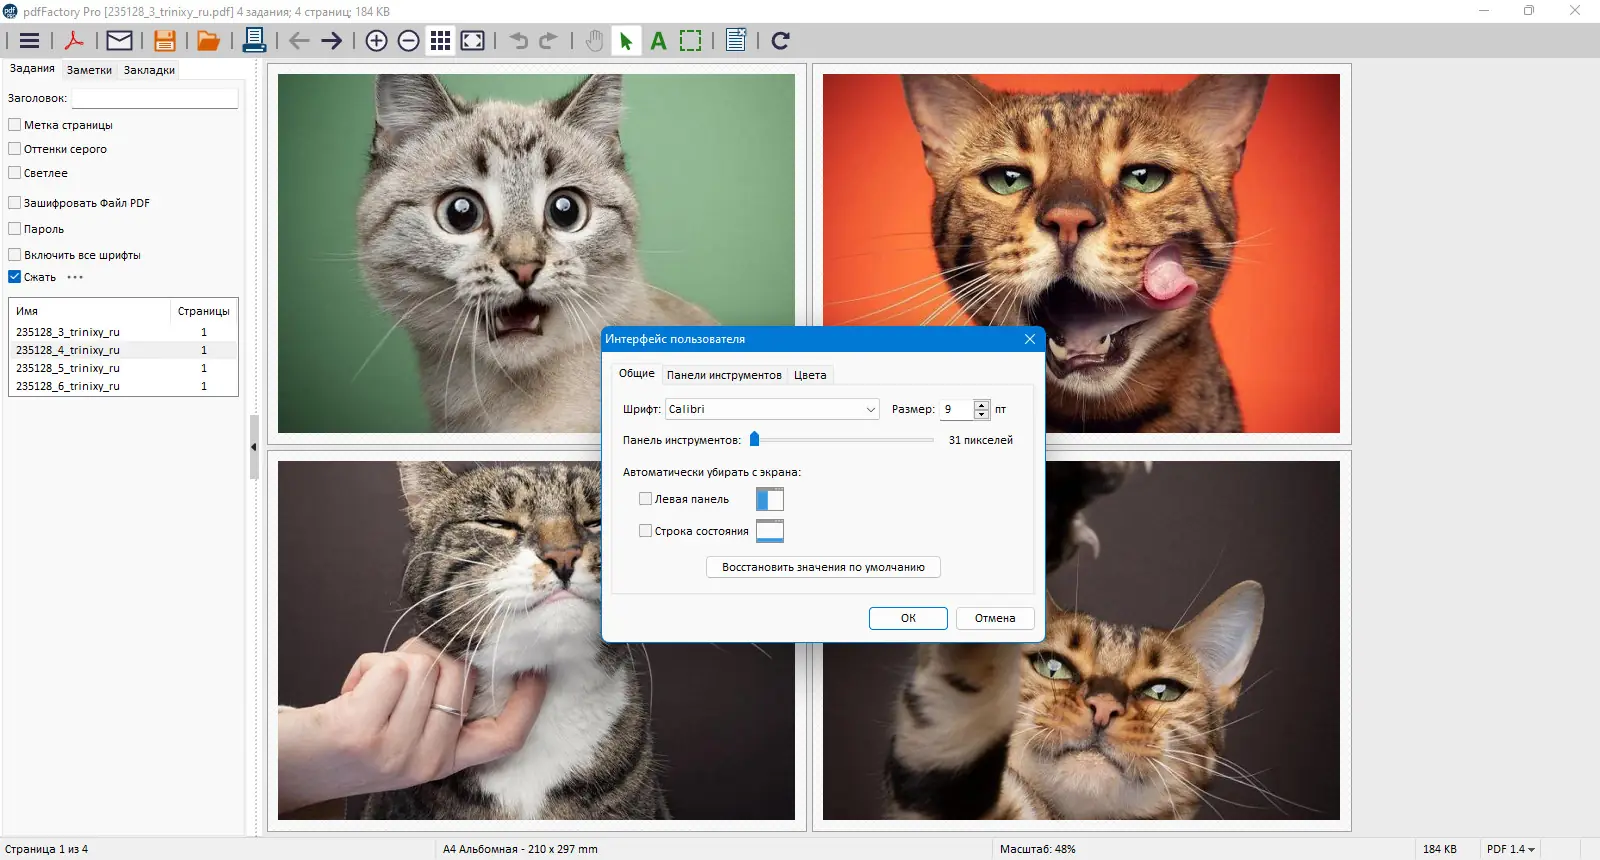The height and width of the screenshot is (860, 1600).
Task: Tick the Строка состояния auto-hide checkbox
Action: (x=646, y=531)
